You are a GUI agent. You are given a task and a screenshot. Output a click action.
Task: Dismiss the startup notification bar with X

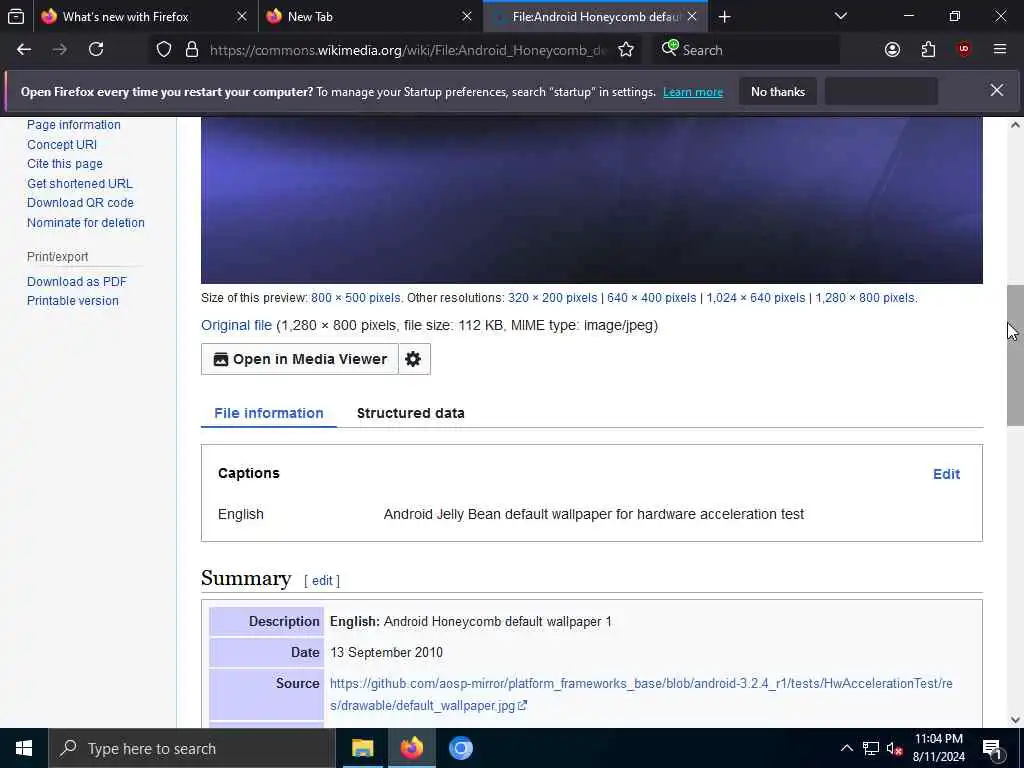[x=997, y=91]
